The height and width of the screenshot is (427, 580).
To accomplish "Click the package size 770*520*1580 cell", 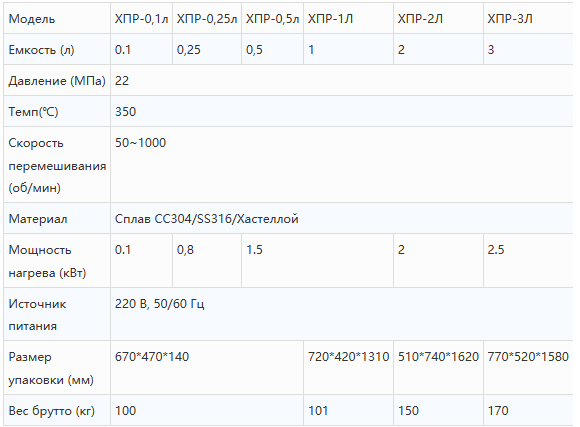I will (x=528, y=368).
